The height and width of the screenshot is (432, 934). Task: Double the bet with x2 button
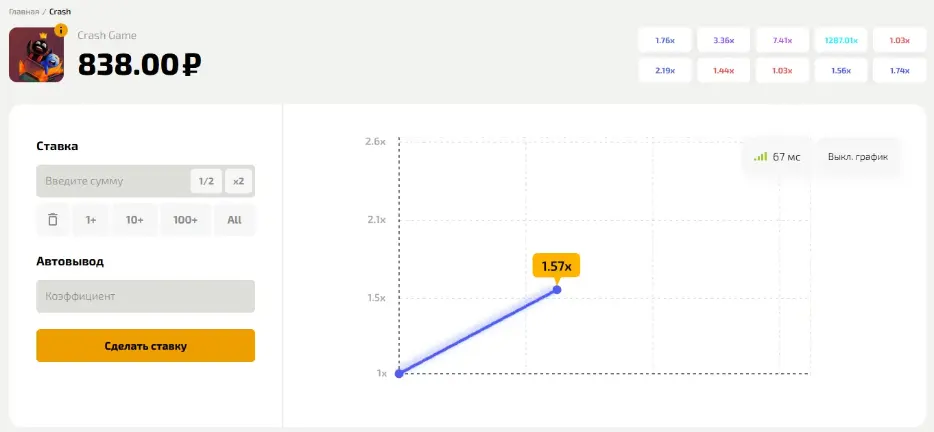tap(238, 181)
